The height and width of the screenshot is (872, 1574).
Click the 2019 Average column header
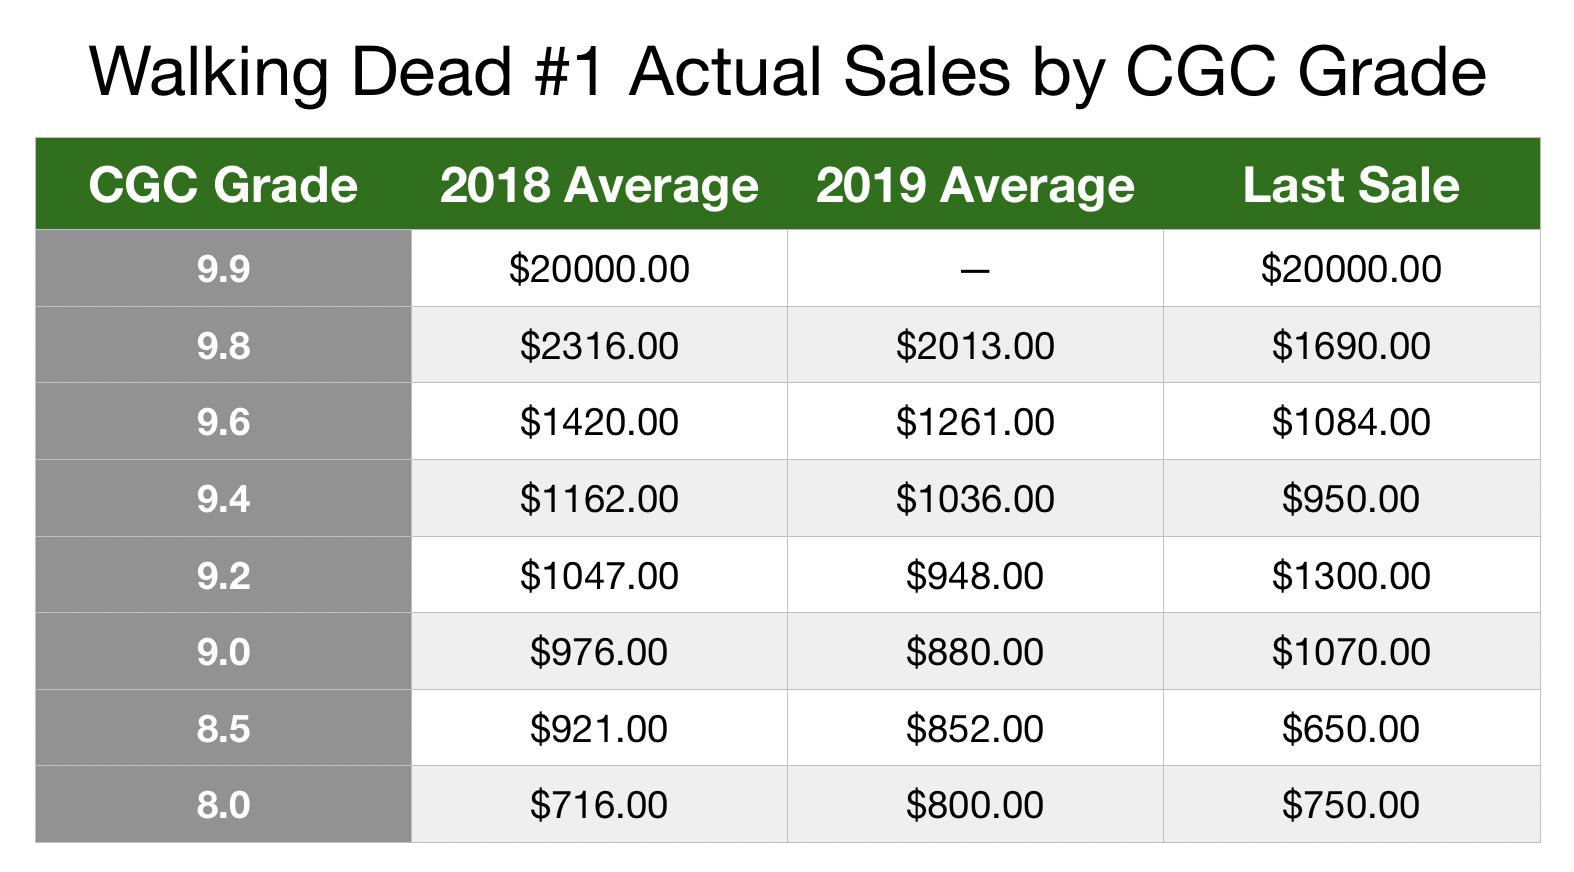click(x=975, y=185)
